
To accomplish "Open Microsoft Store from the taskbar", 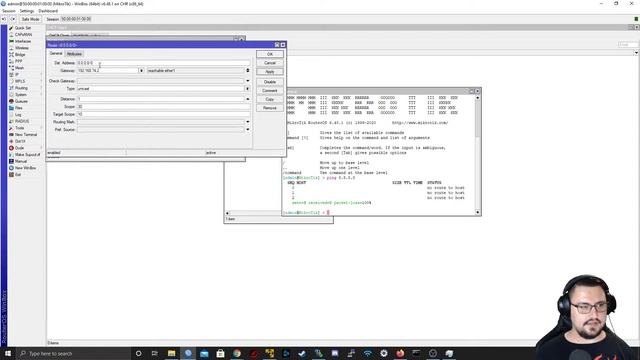I will point(220,353).
